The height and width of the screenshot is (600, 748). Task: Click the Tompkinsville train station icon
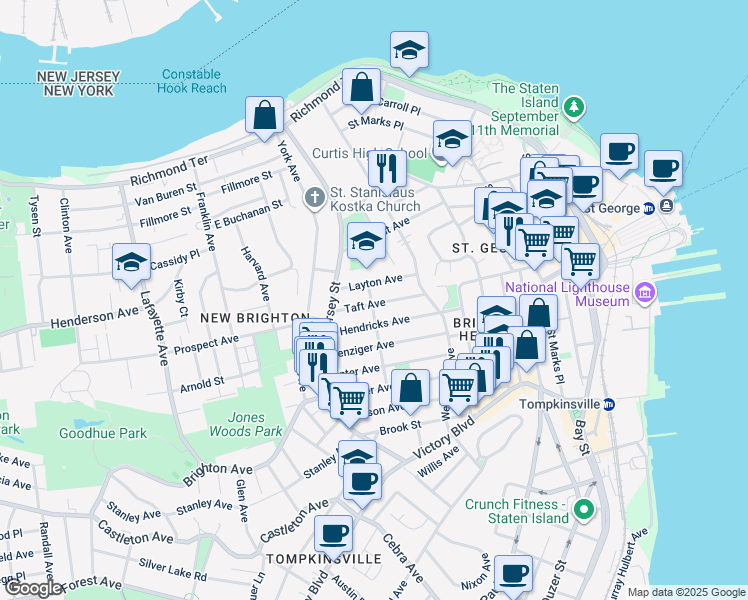(610, 404)
